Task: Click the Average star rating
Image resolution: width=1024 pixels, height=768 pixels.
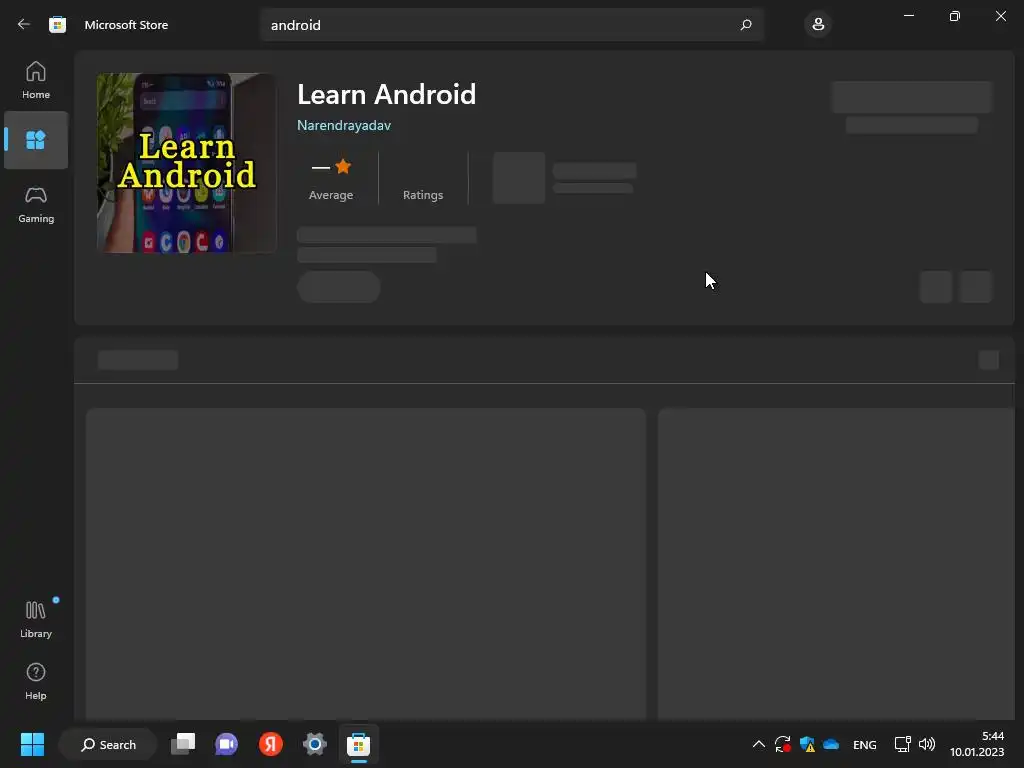Action: pyautogui.click(x=331, y=178)
